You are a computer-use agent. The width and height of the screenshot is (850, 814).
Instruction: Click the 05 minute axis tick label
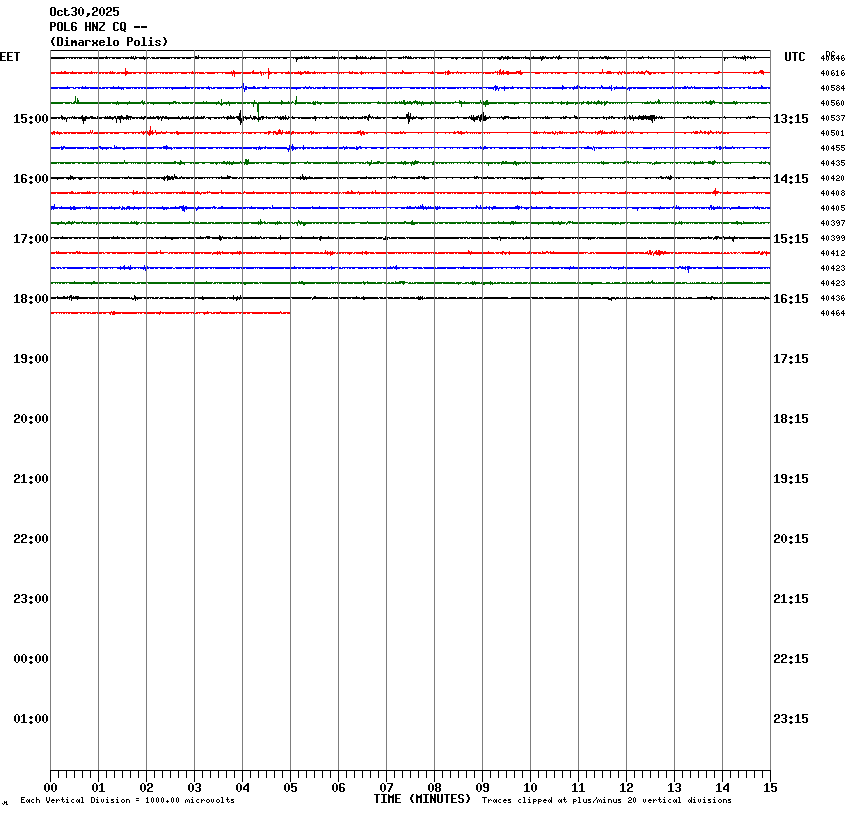click(x=290, y=788)
